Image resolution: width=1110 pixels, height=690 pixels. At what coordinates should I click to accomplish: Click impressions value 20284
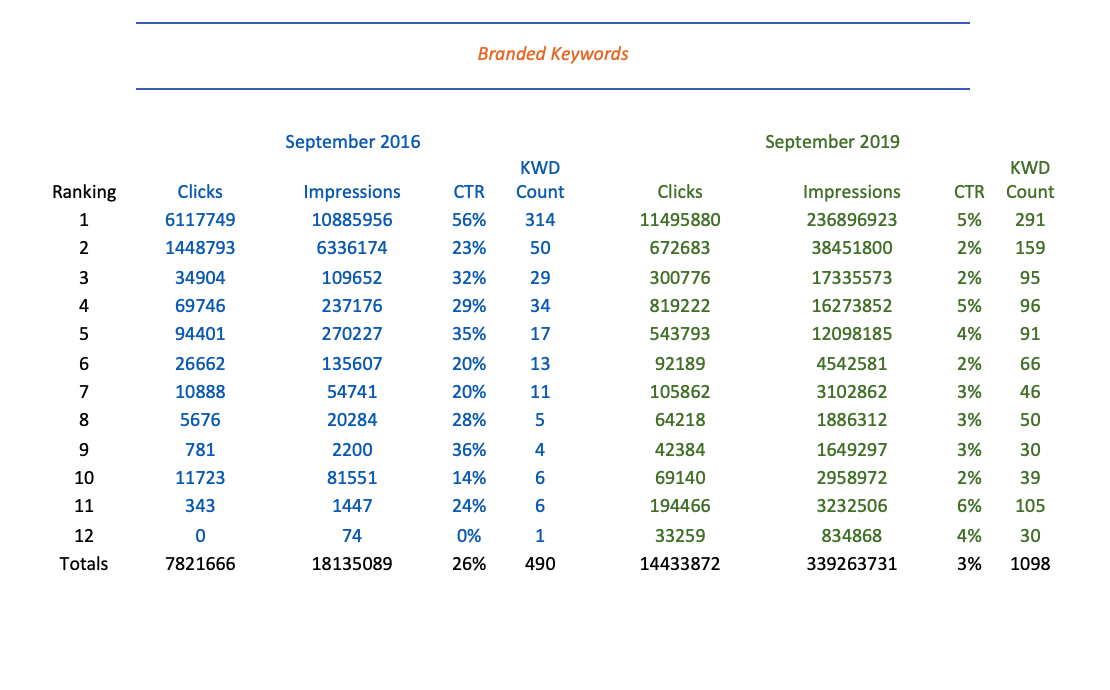[x=352, y=420]
